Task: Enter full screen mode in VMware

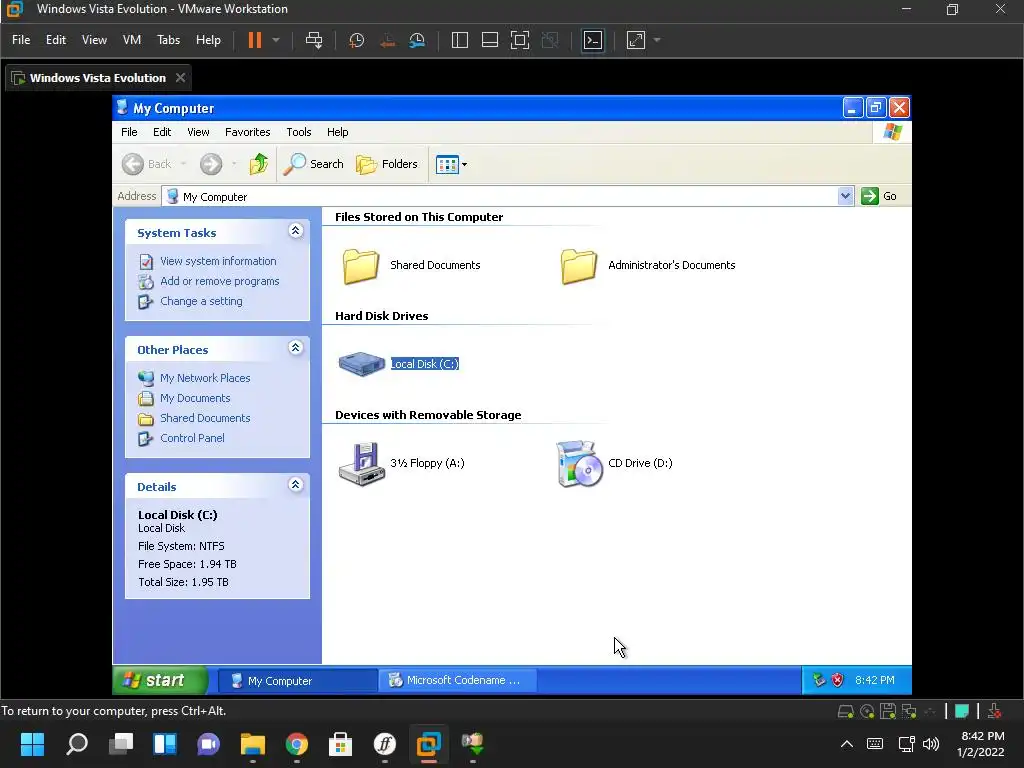Action: pyautogui.click(x=520, y=40)
